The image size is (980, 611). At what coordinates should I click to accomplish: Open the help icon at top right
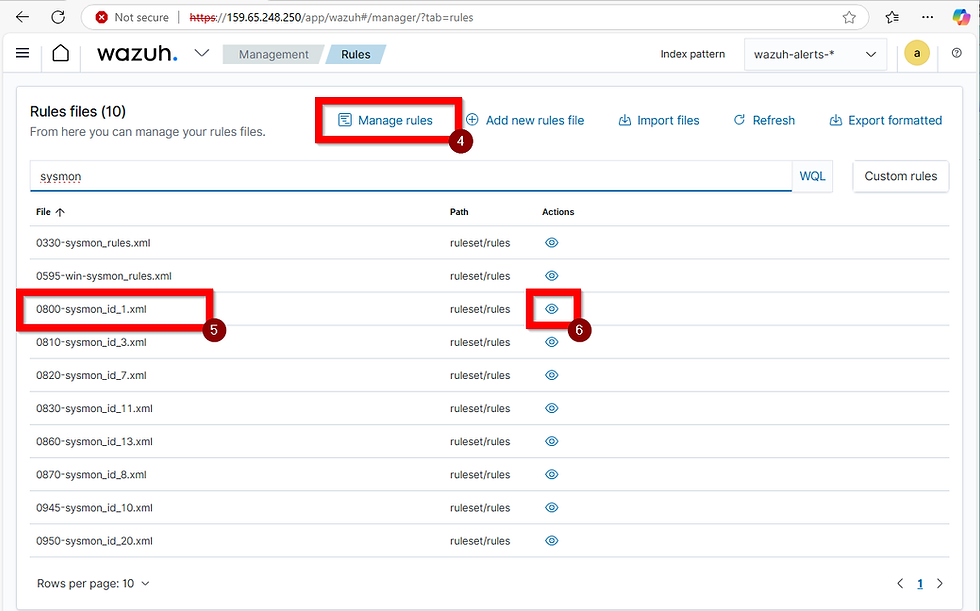tap(956, 53)
